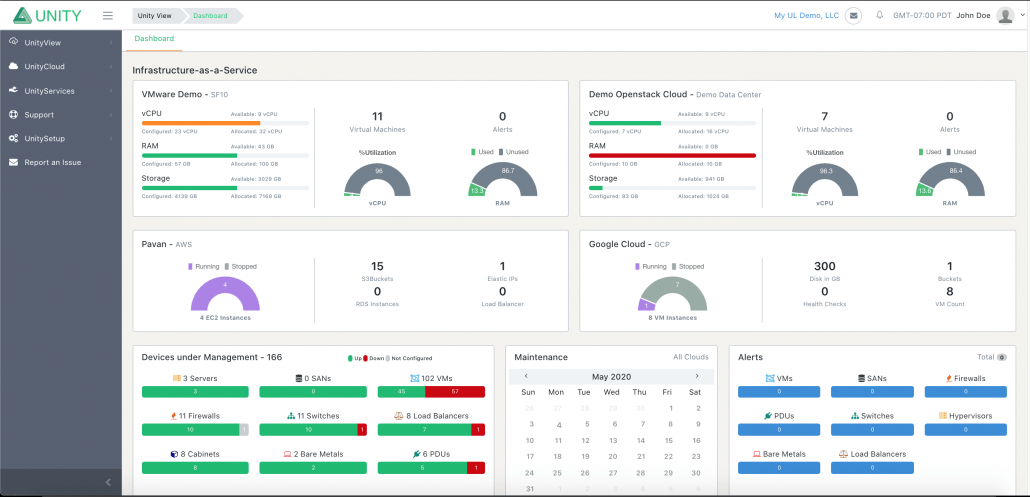
Task: Click the Cabinets cube icon
Action: click(174, 454)
